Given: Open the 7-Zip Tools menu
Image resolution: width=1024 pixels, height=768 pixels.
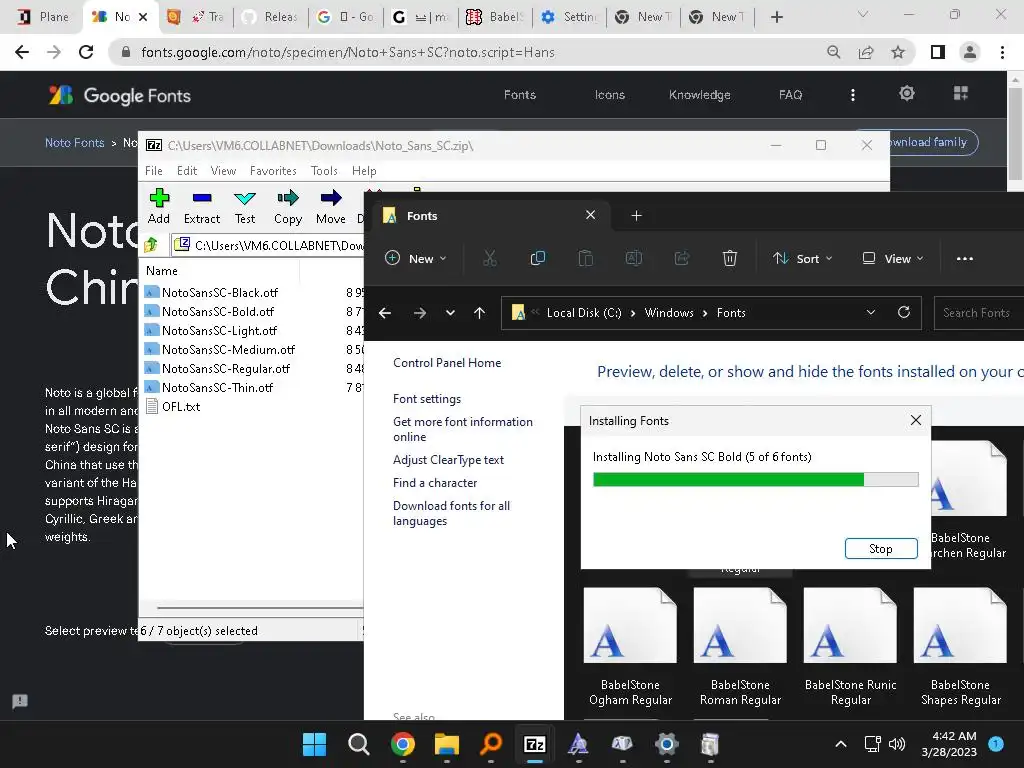Looking at the screenshot, I should coord(324,170).
